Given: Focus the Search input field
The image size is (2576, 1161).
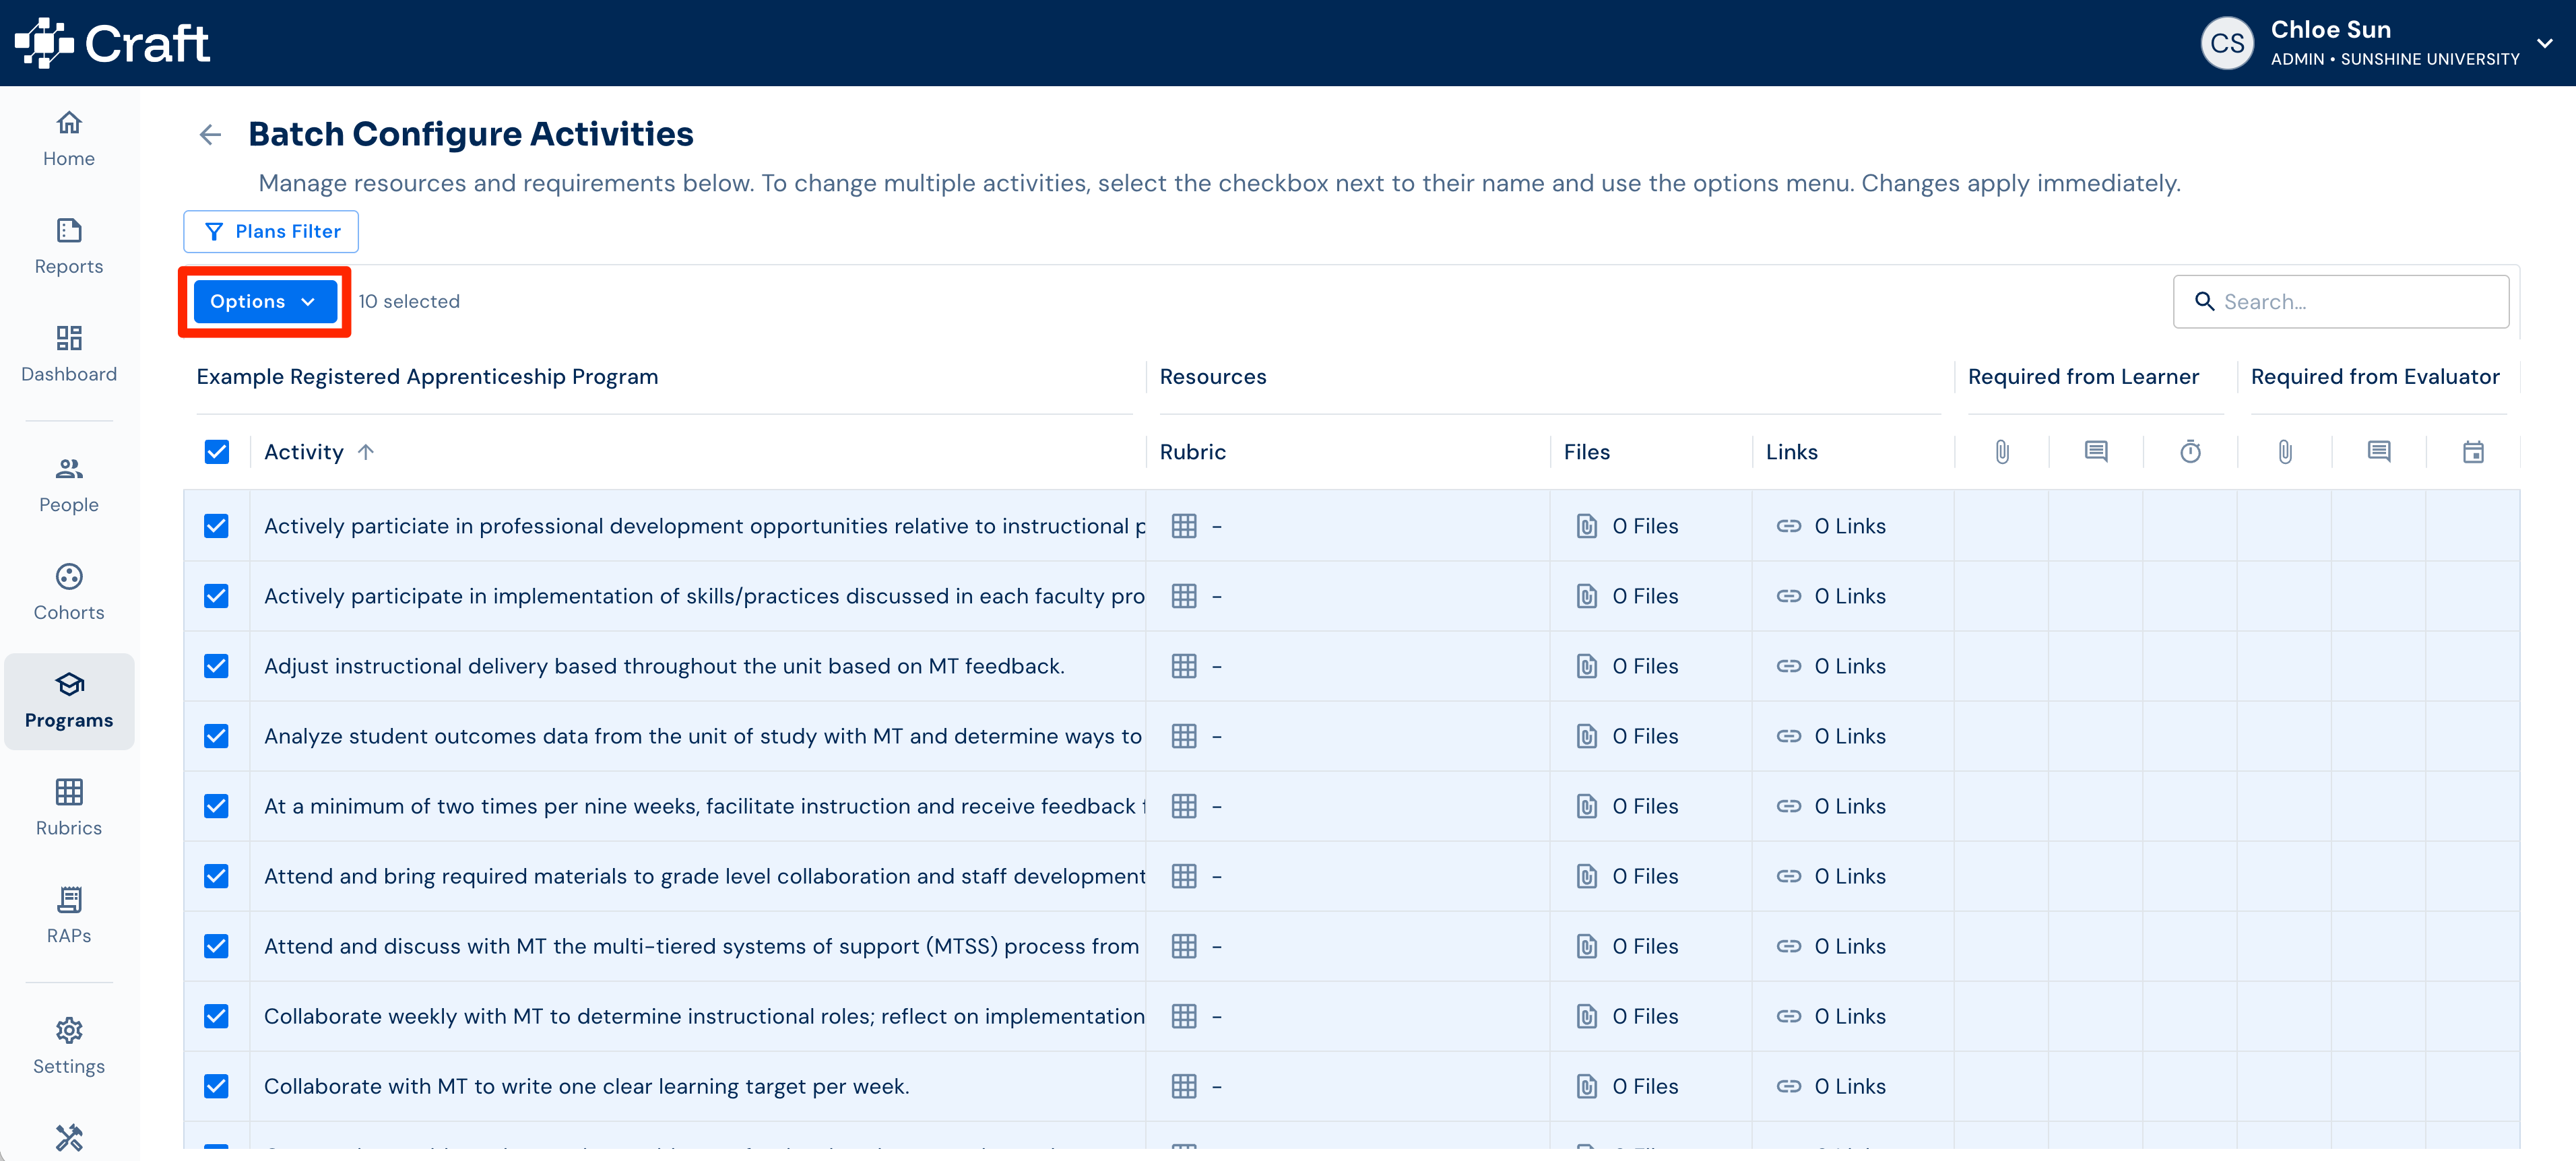Looking at the screenshot, I should pyautogui.click(x=2340, y=302).
